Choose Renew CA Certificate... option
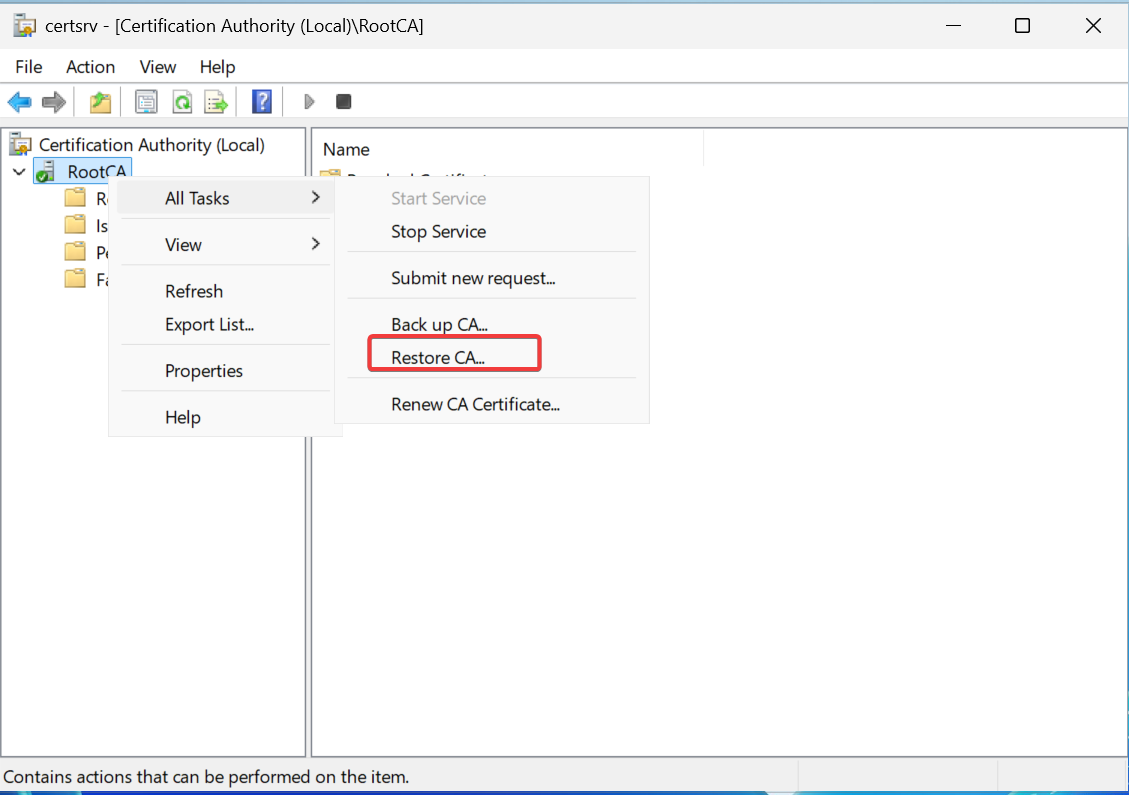Screen dimensions: 1129x795 475,404
